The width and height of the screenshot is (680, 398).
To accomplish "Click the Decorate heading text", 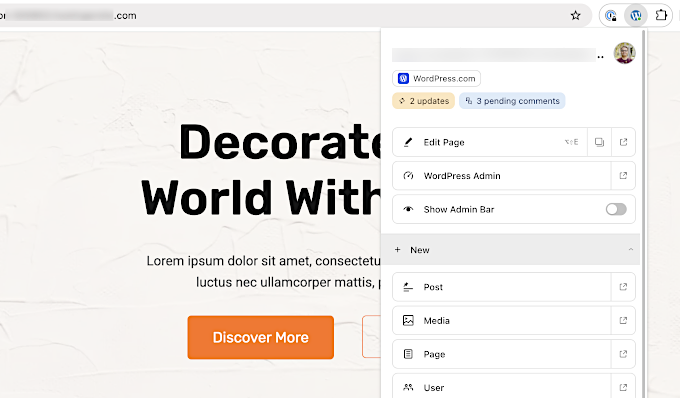I will point(280,142).
